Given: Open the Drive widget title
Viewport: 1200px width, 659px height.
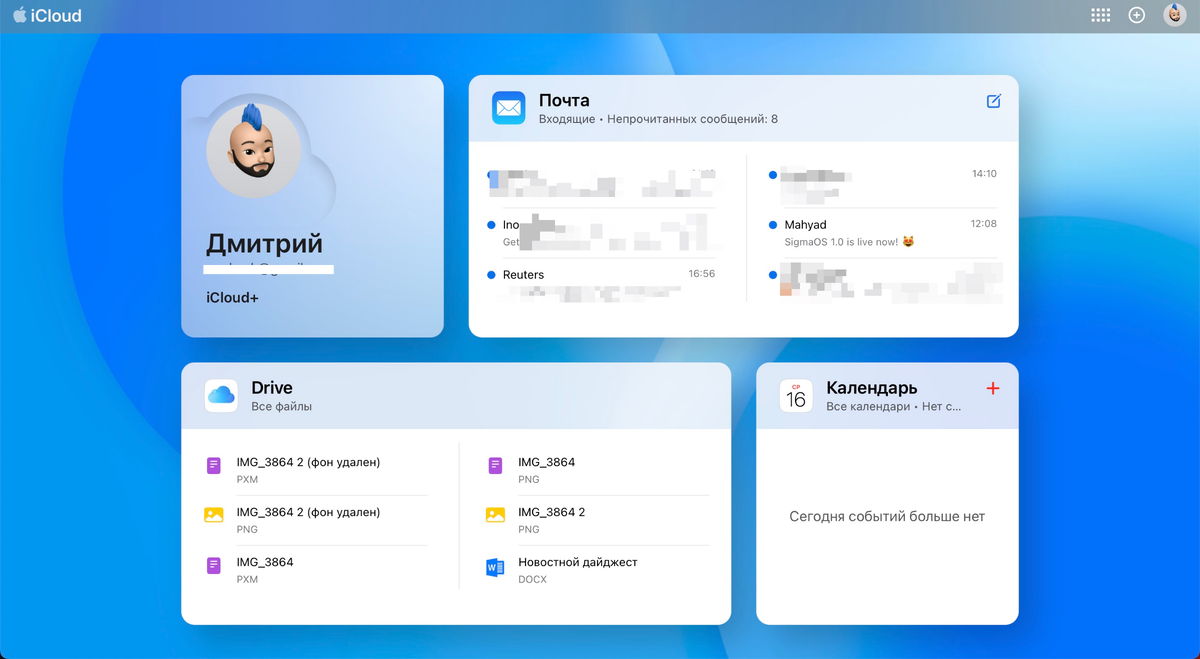Looking at the screenshot, I should (x=272, y=388).
